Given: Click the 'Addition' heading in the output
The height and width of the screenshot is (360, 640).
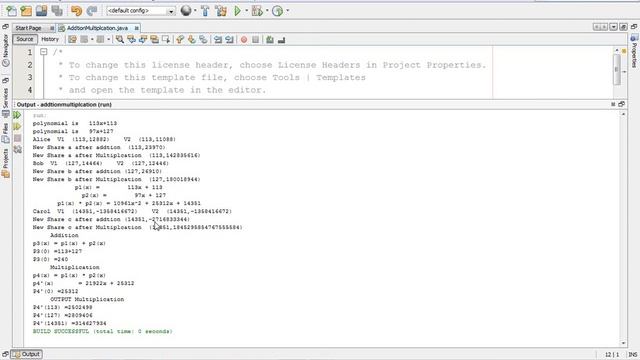Looking at the screenshot, I should pyautogui.click(x=64, y=236).
